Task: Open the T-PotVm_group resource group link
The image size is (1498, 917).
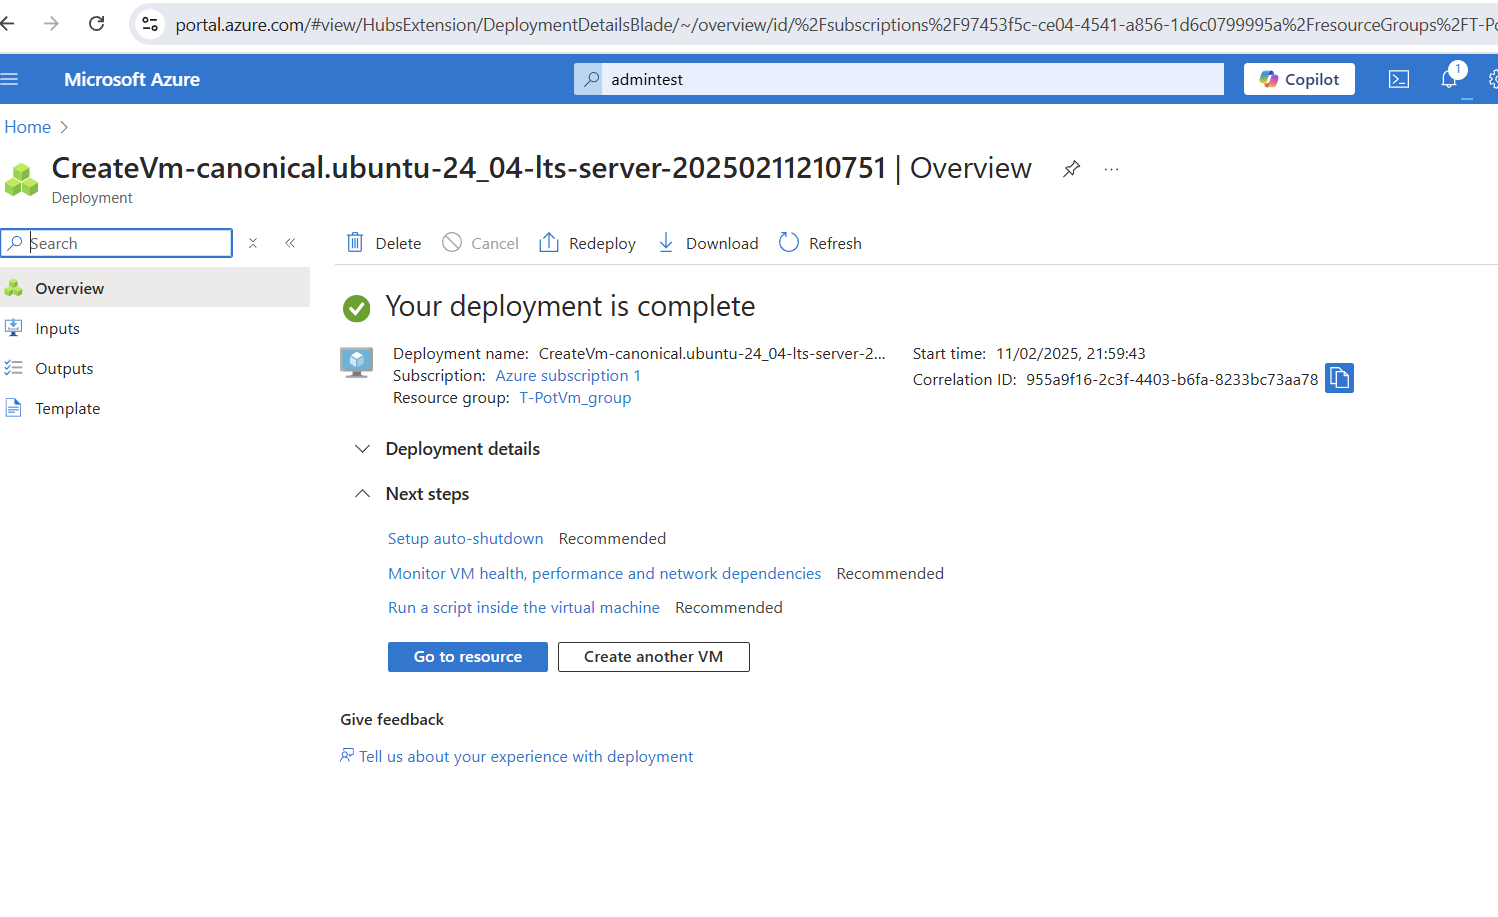Action: click(575, 398)
